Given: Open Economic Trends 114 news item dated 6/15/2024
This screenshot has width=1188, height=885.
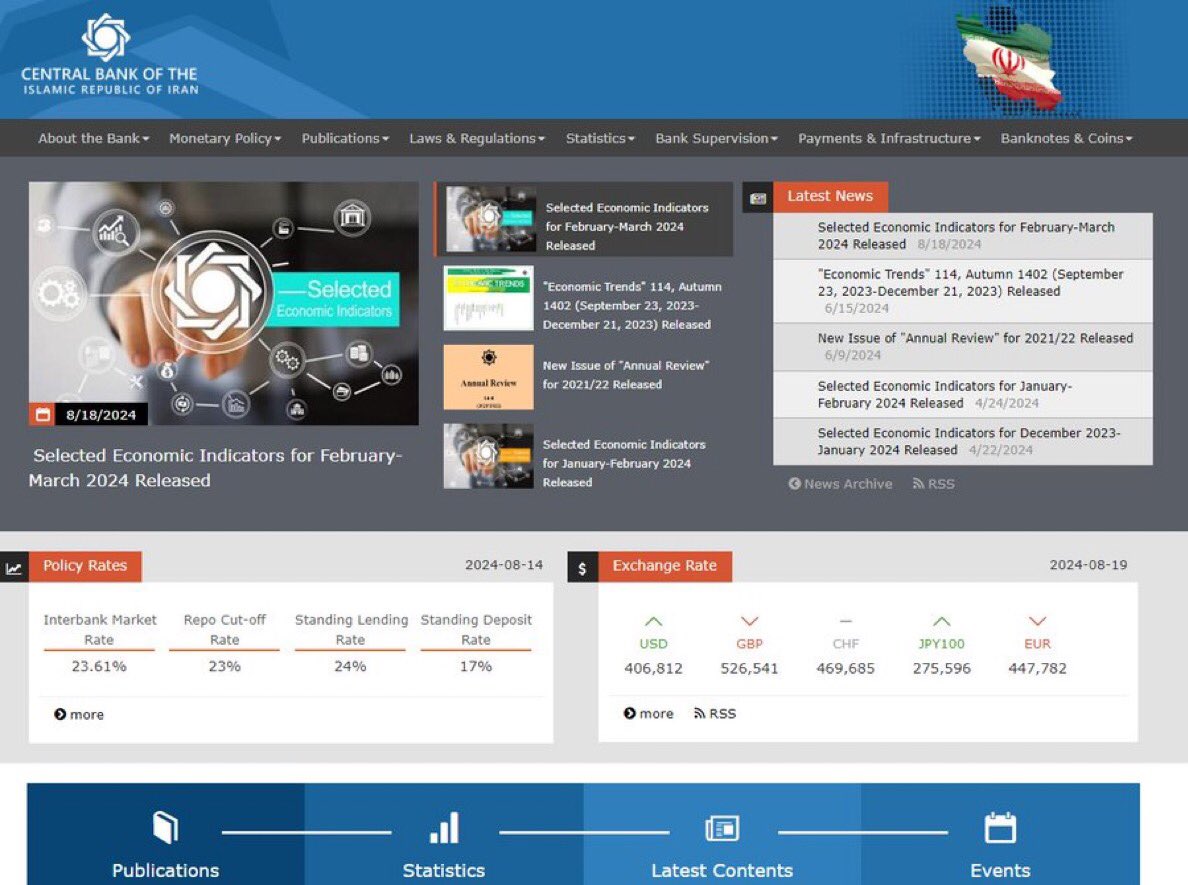Looking at the screenshot, I should tap(963, 291).
